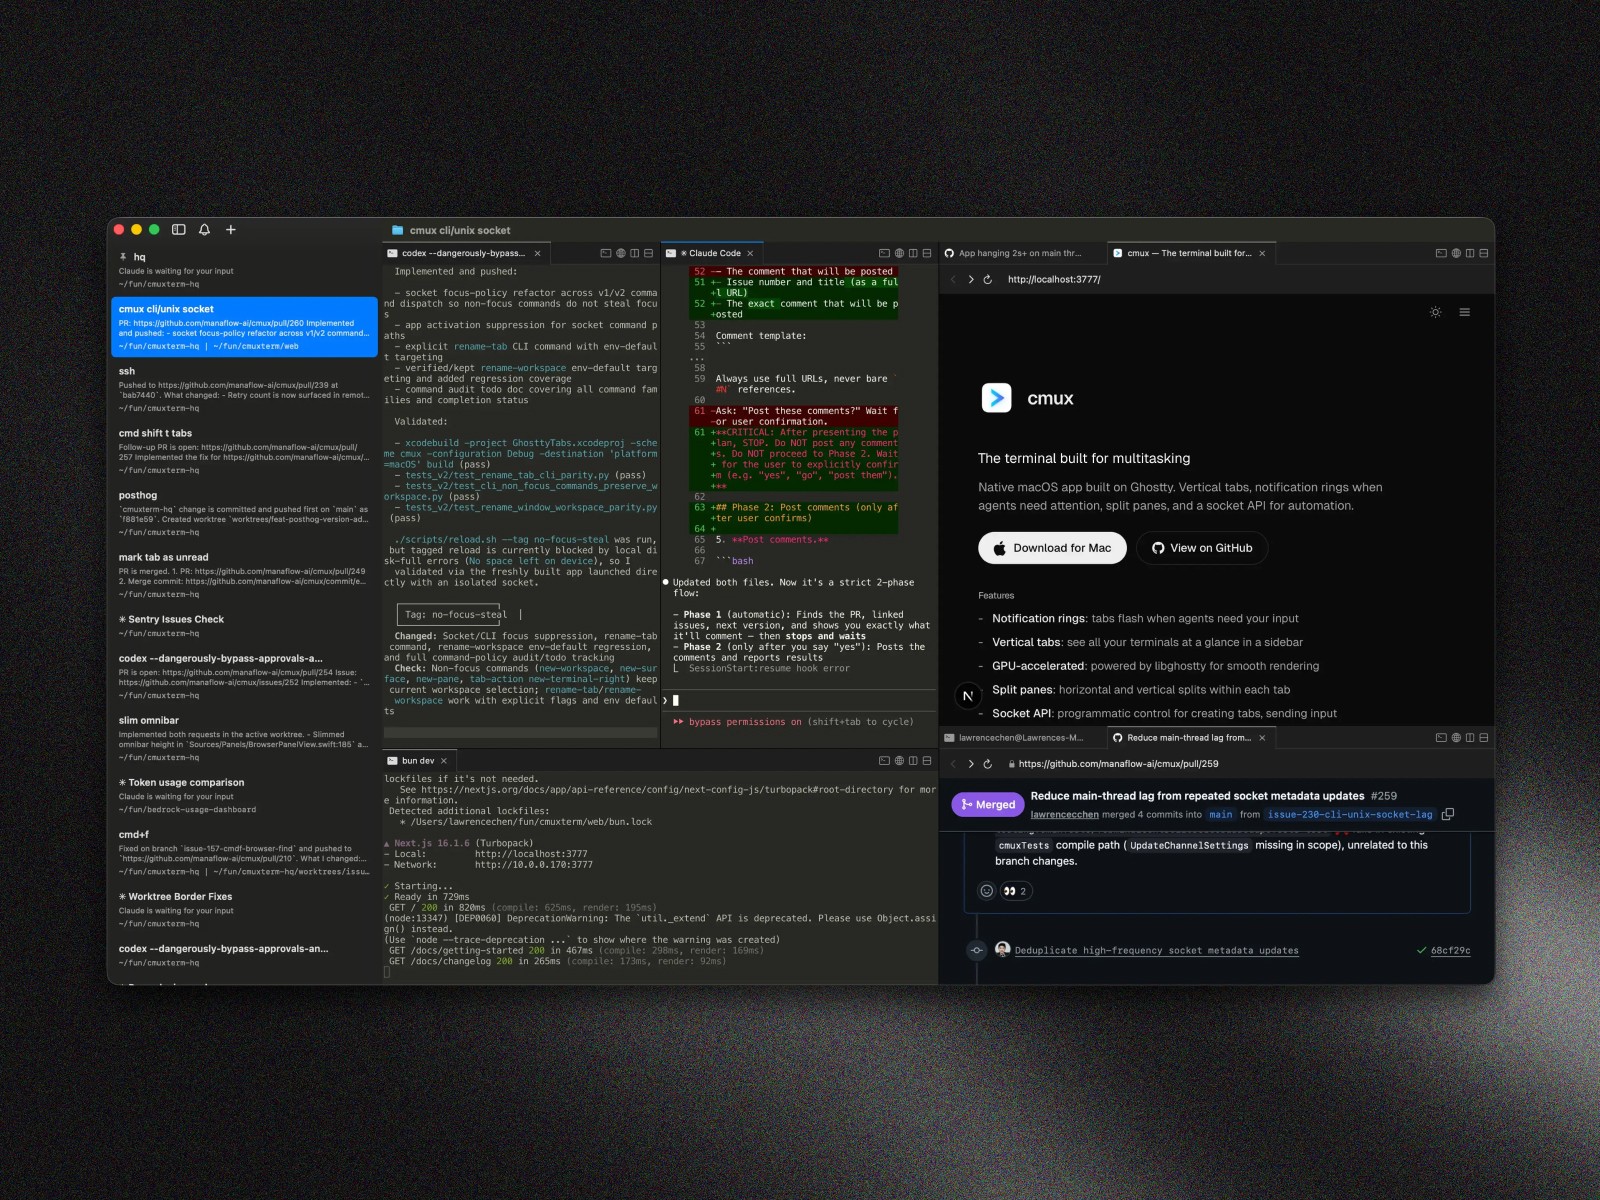Click View on GitHub button
This screenshot has width=1600, height=1200.
[x=1202, y=548]
